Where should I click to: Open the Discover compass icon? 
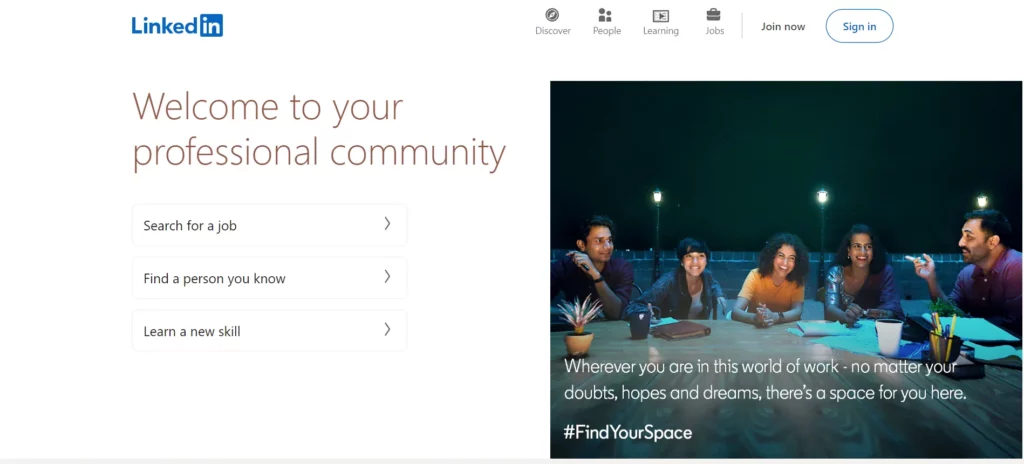552,15
